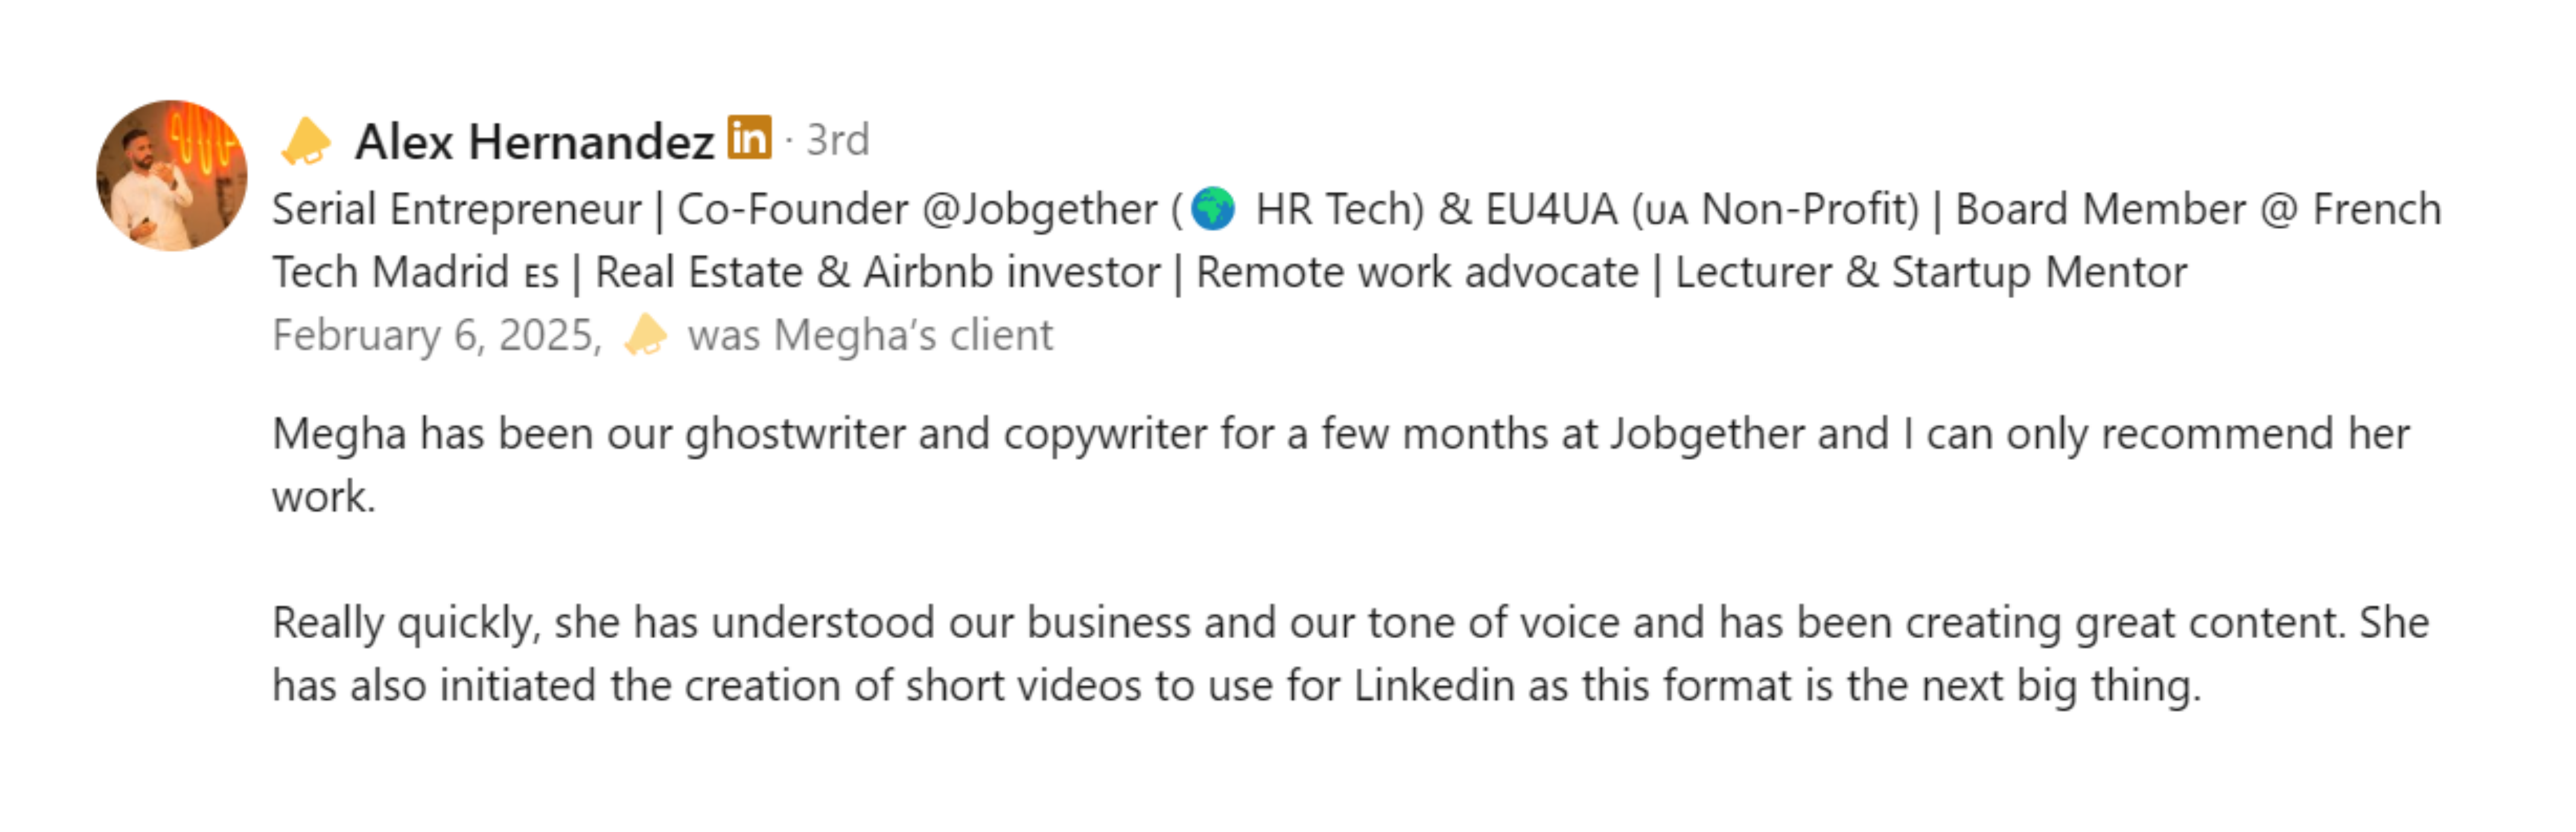
Task: Click the "Serial Entrepreneur" headline text
Action: (x=456, y=210)
